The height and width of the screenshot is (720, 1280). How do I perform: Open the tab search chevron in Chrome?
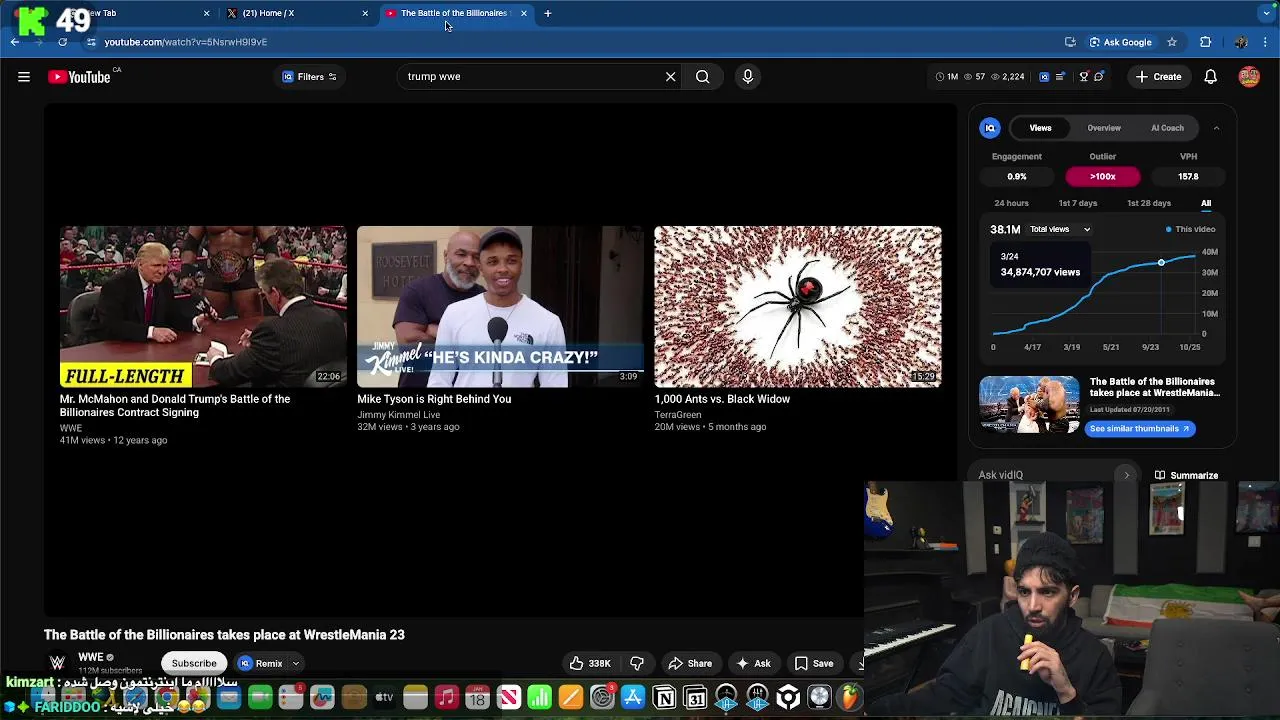1267,13
